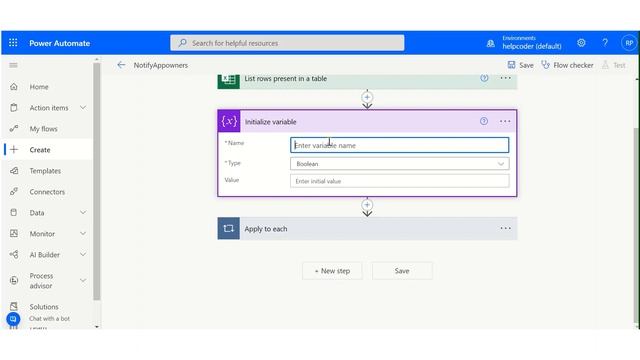Expand the List rows present in a table step
Image resolution: width=640 pixels, height=360 pixels.
367,81
